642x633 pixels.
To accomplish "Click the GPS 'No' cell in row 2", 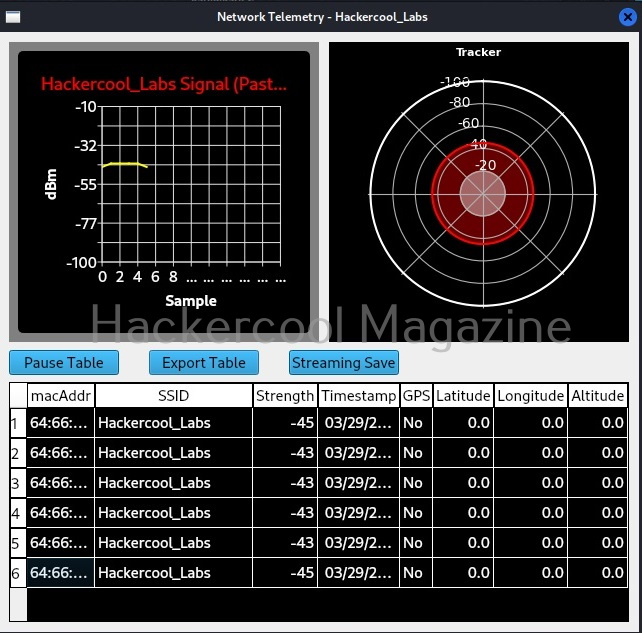I will [416, 453].
